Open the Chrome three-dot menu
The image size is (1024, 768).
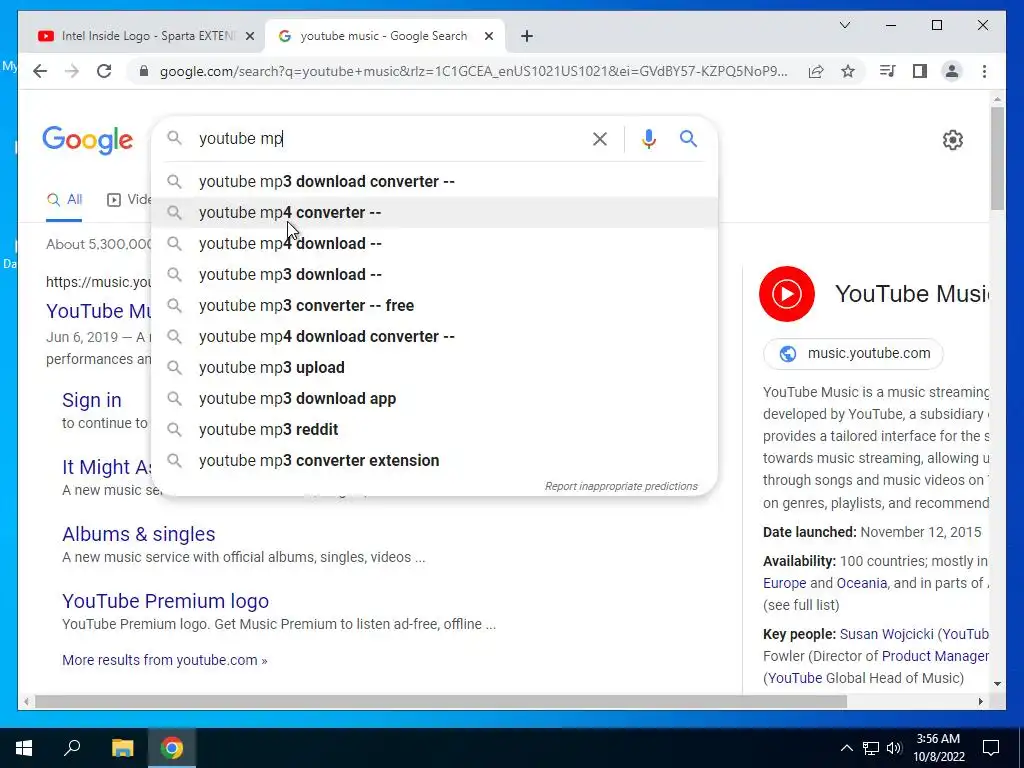point(984,71)
